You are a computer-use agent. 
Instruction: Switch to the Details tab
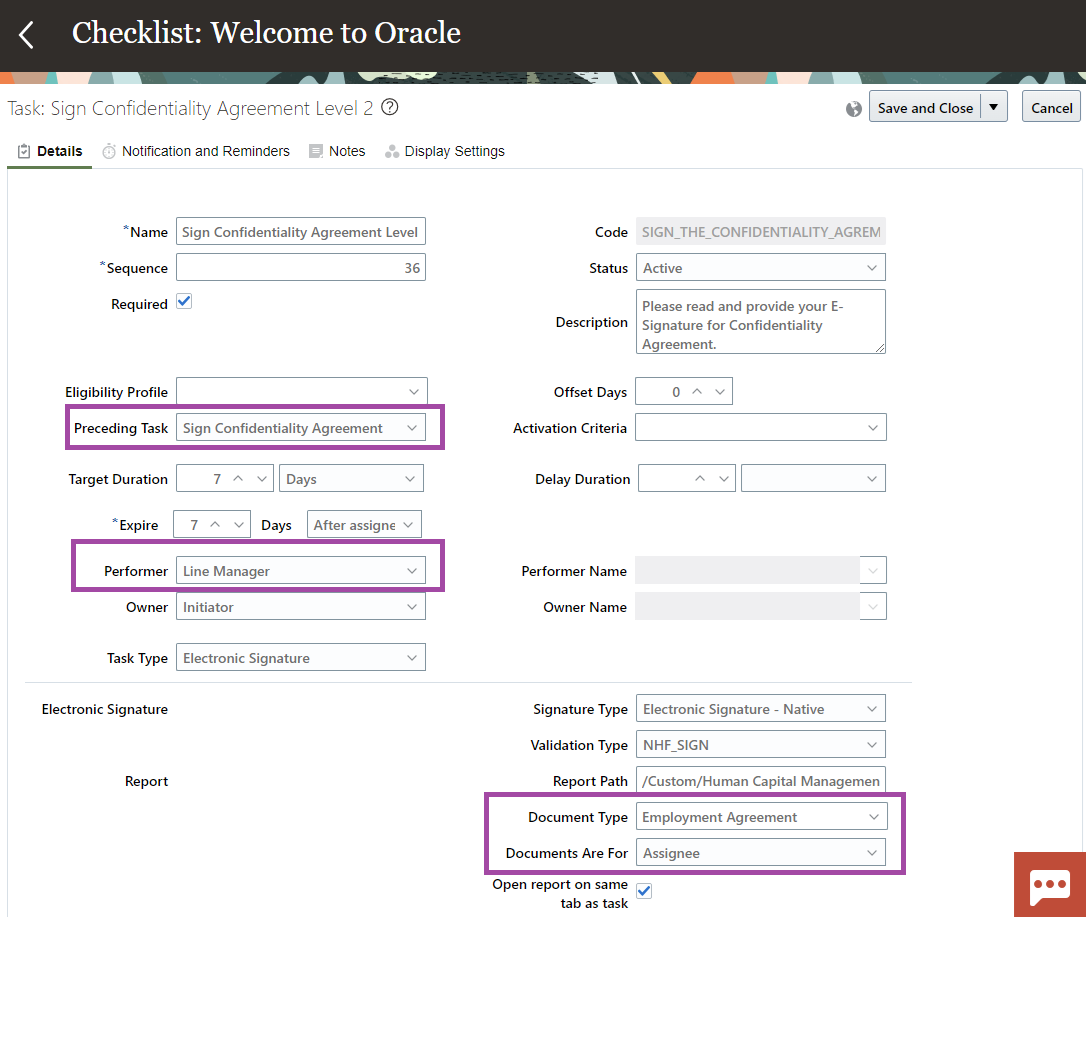point(50,151)
